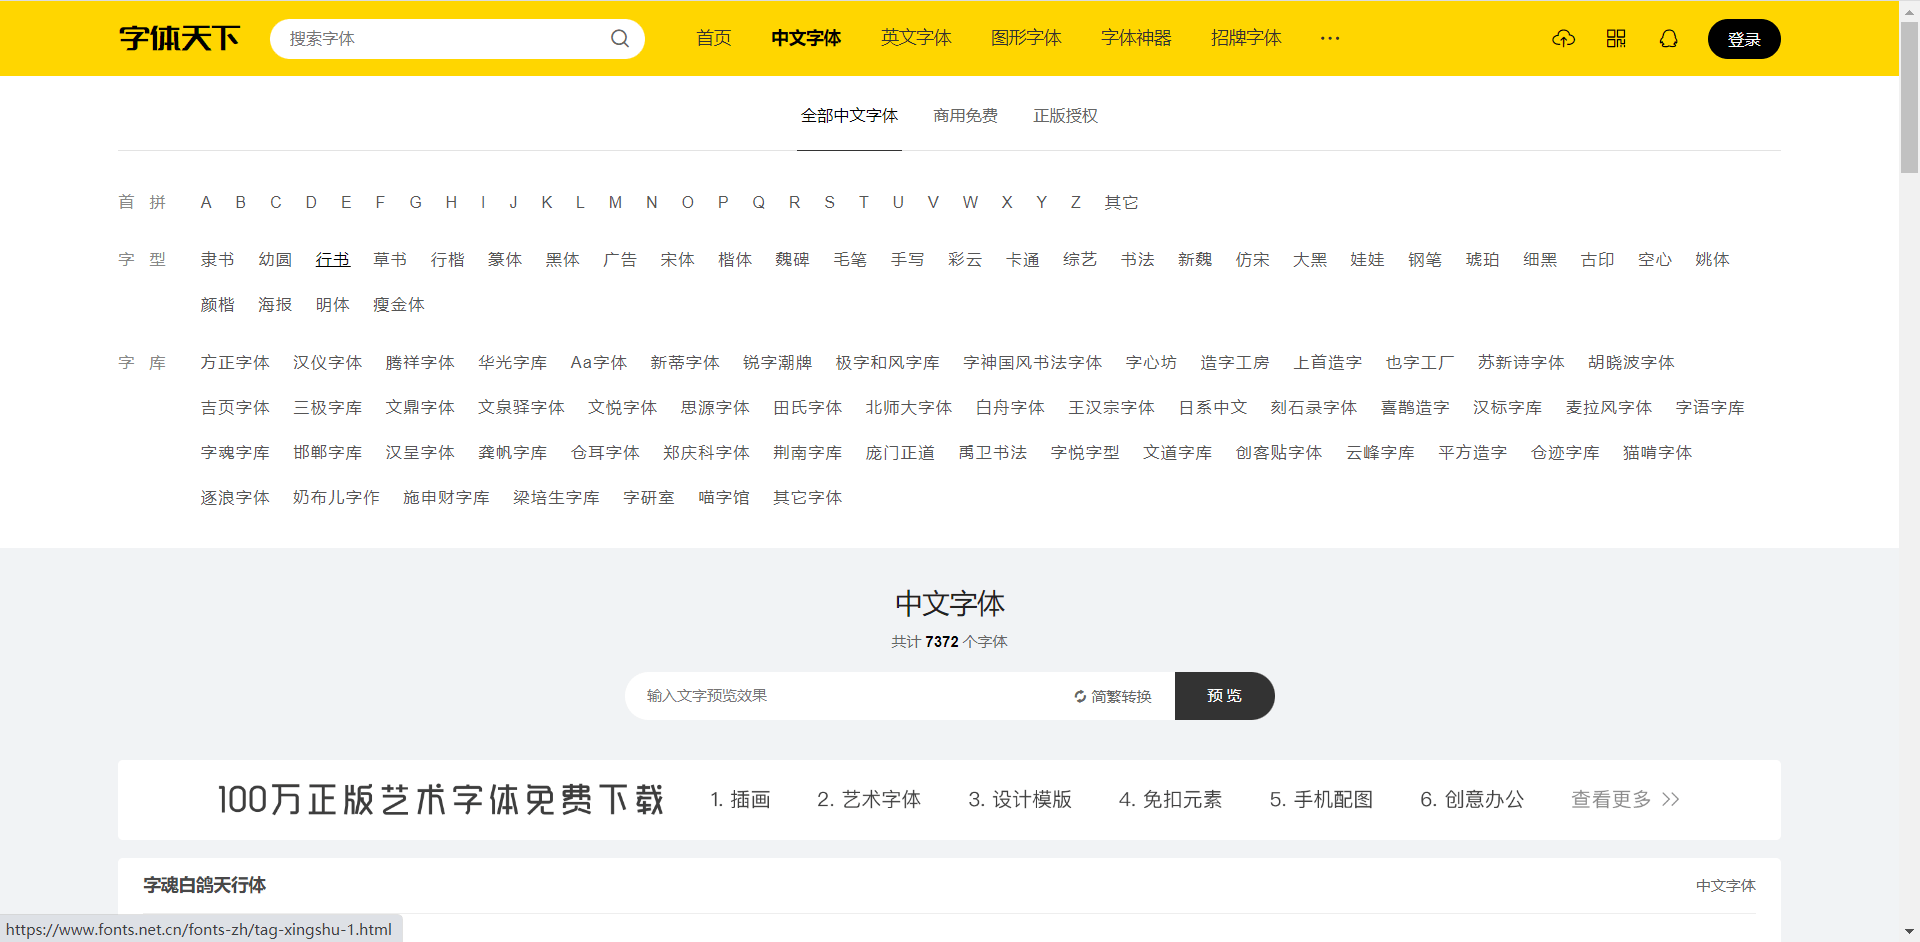Open the 庞门正道 foundry
Image resolution: width=1920 pixels, height=942 pixels.
click(900, 453)
